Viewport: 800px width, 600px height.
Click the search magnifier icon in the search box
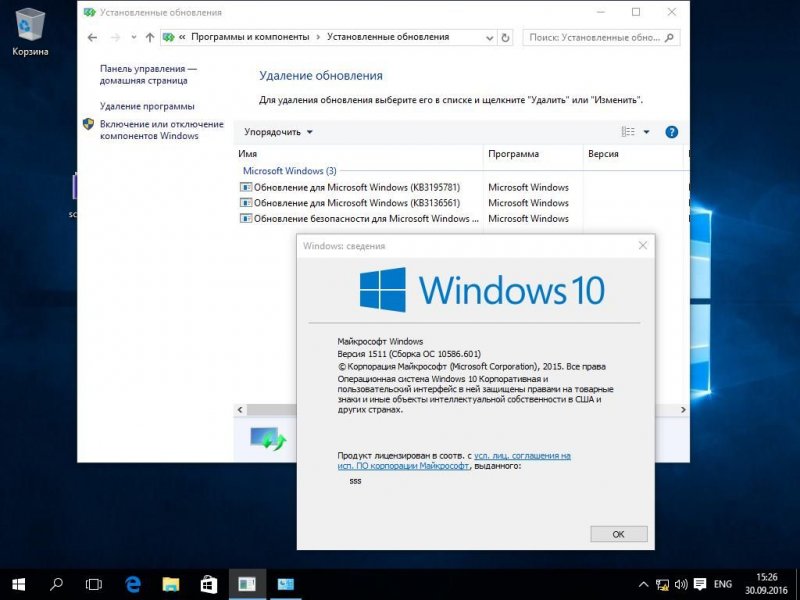[x=670, y=37]
